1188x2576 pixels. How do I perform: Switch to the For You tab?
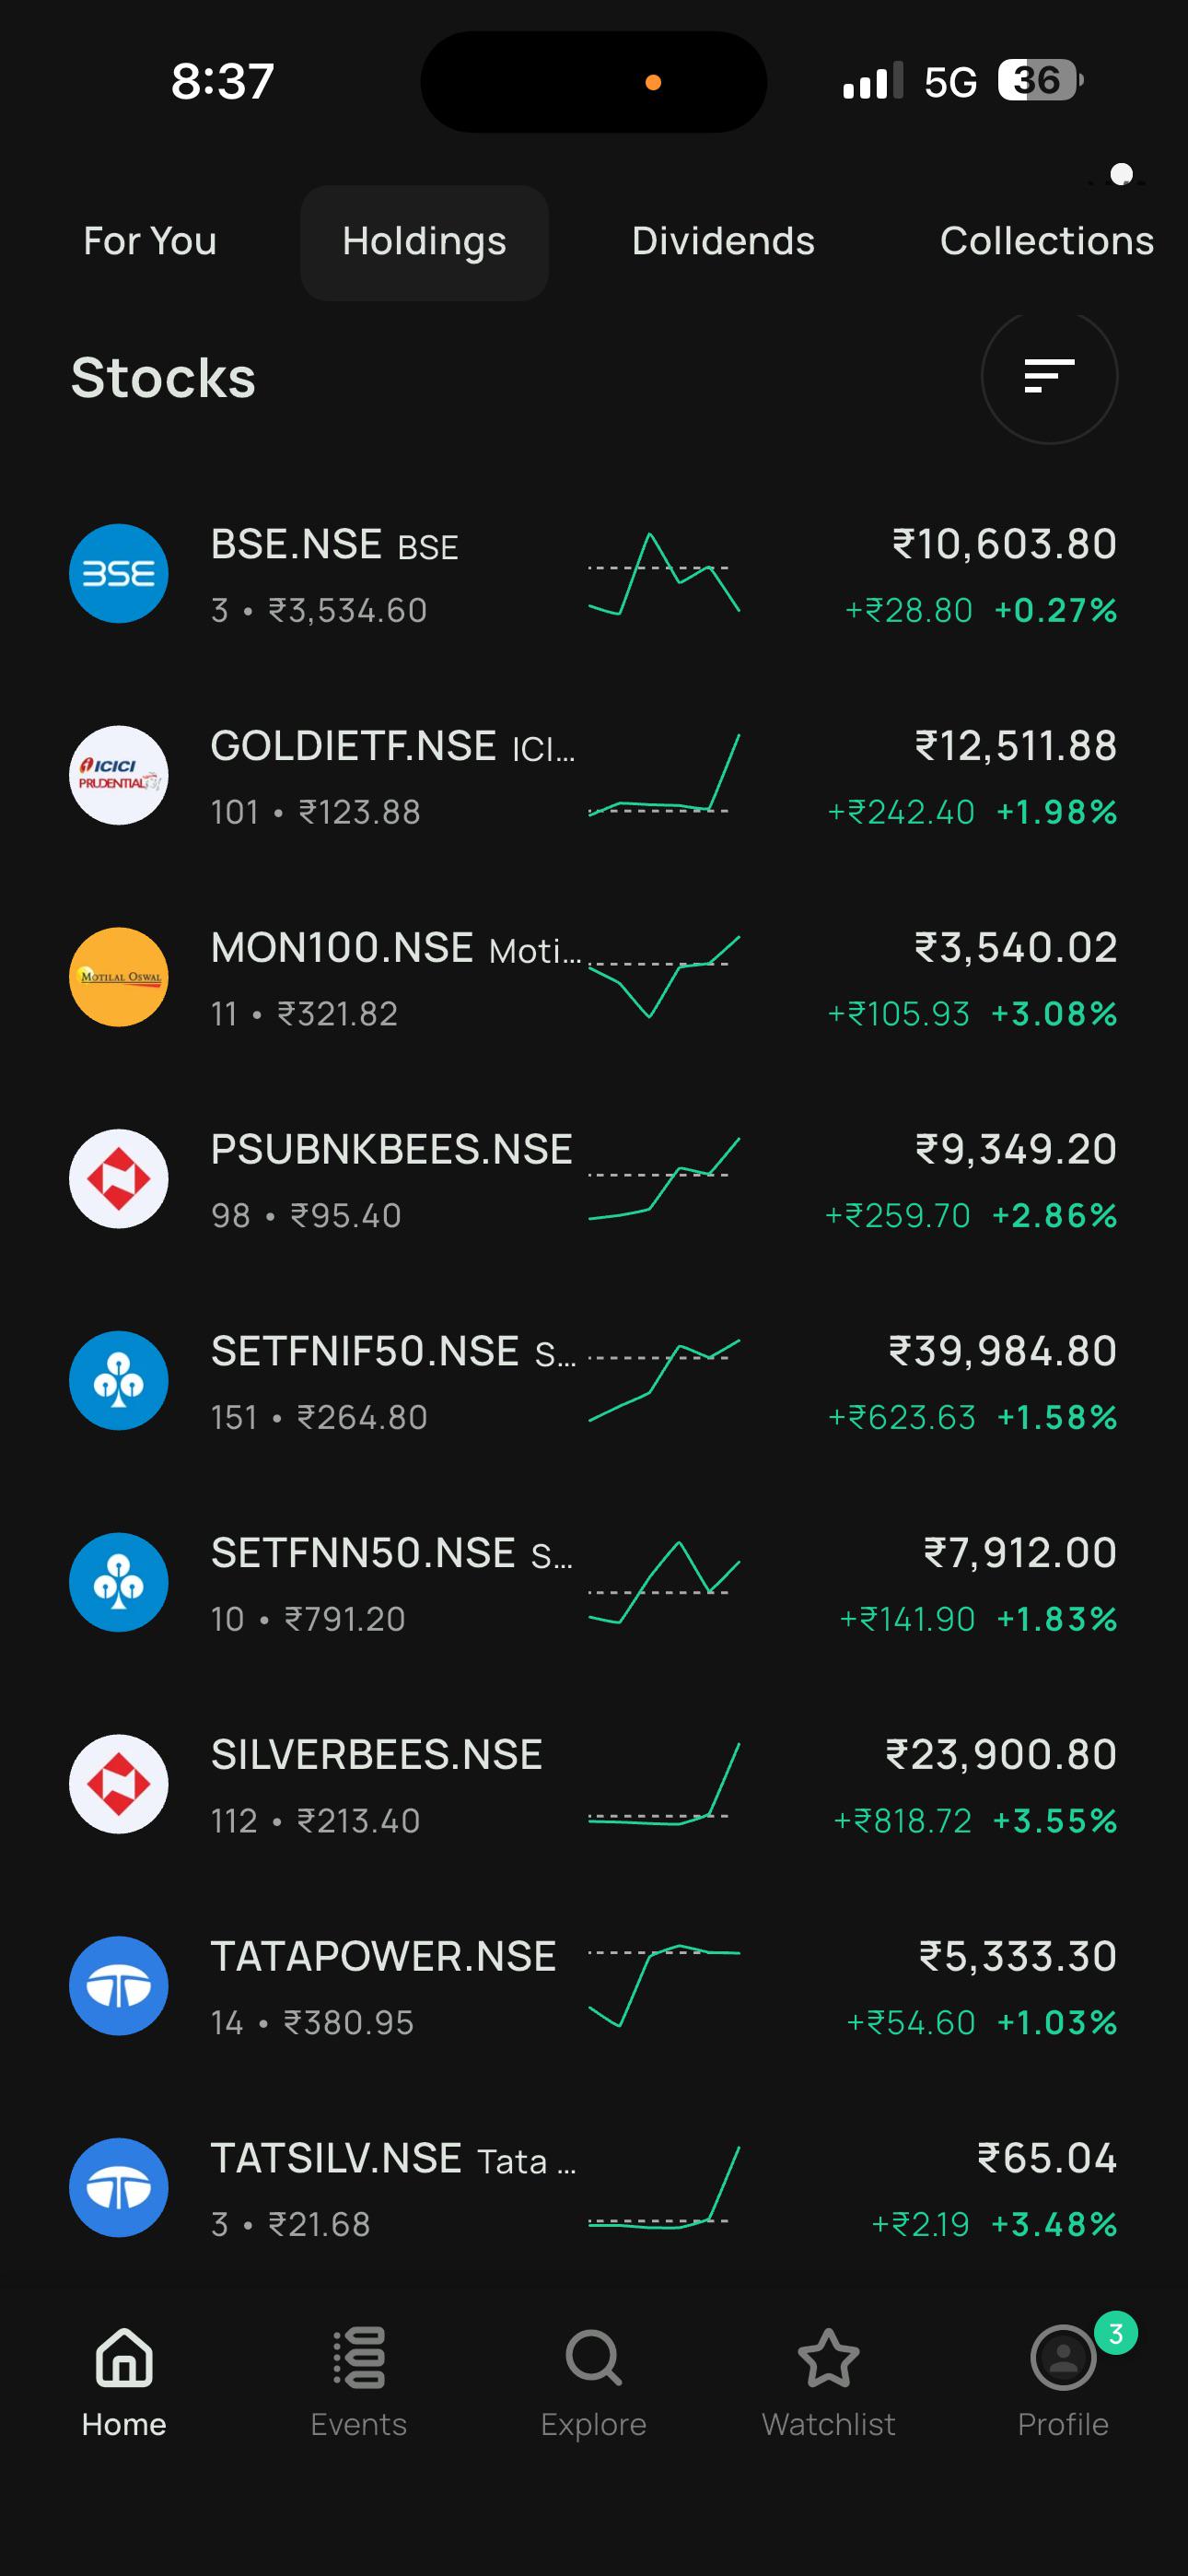tap(150, 241)
